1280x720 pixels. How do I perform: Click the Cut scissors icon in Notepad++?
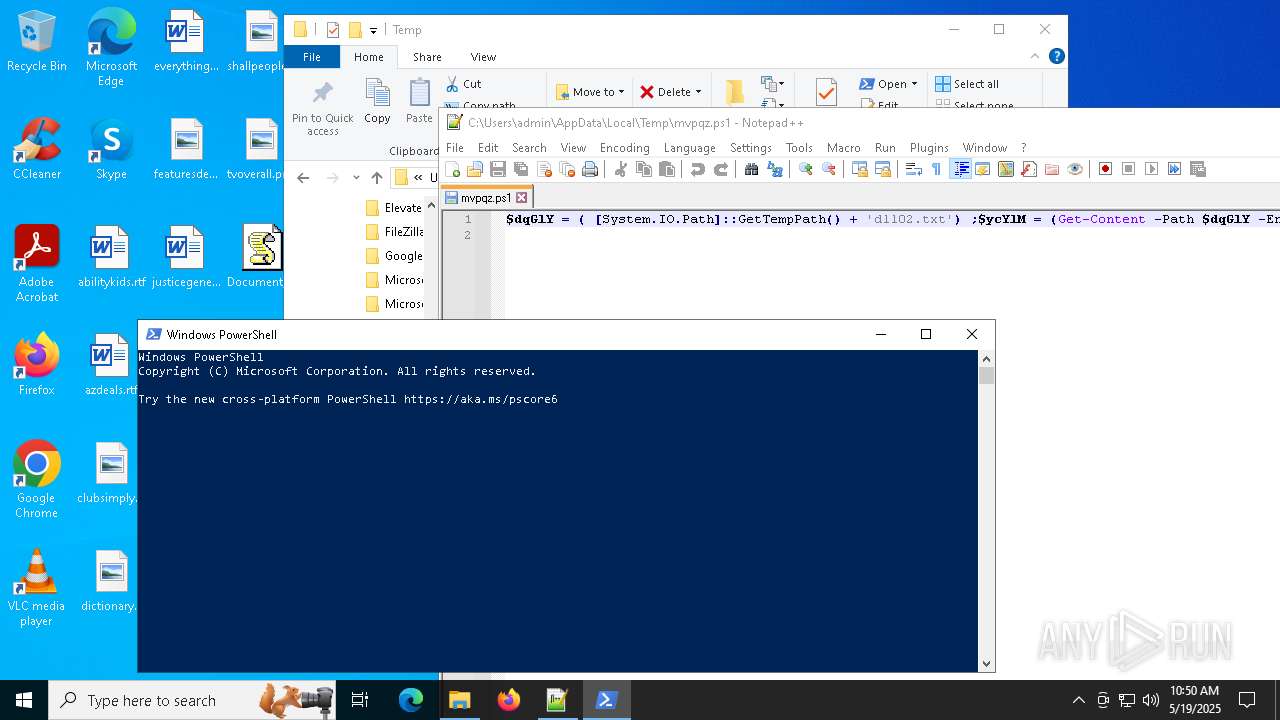[620, 169]
